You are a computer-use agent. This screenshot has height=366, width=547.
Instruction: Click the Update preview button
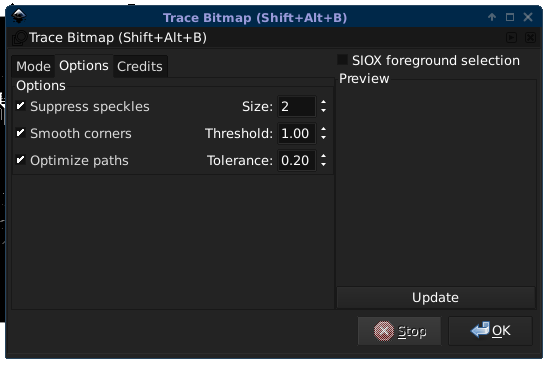coord(435,298)
